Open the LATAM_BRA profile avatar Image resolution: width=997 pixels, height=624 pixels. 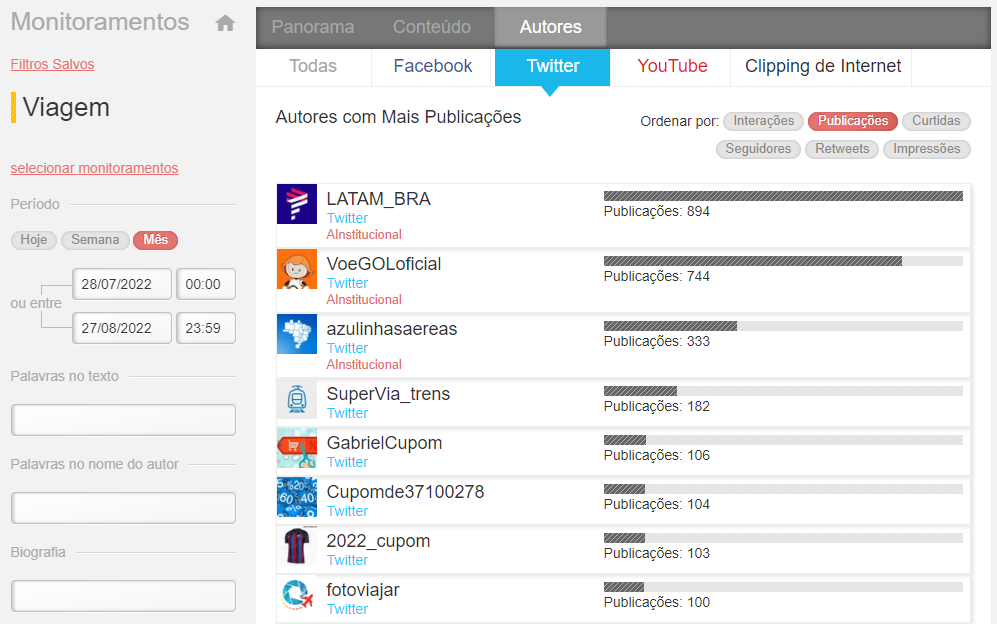tap(297, 204)
